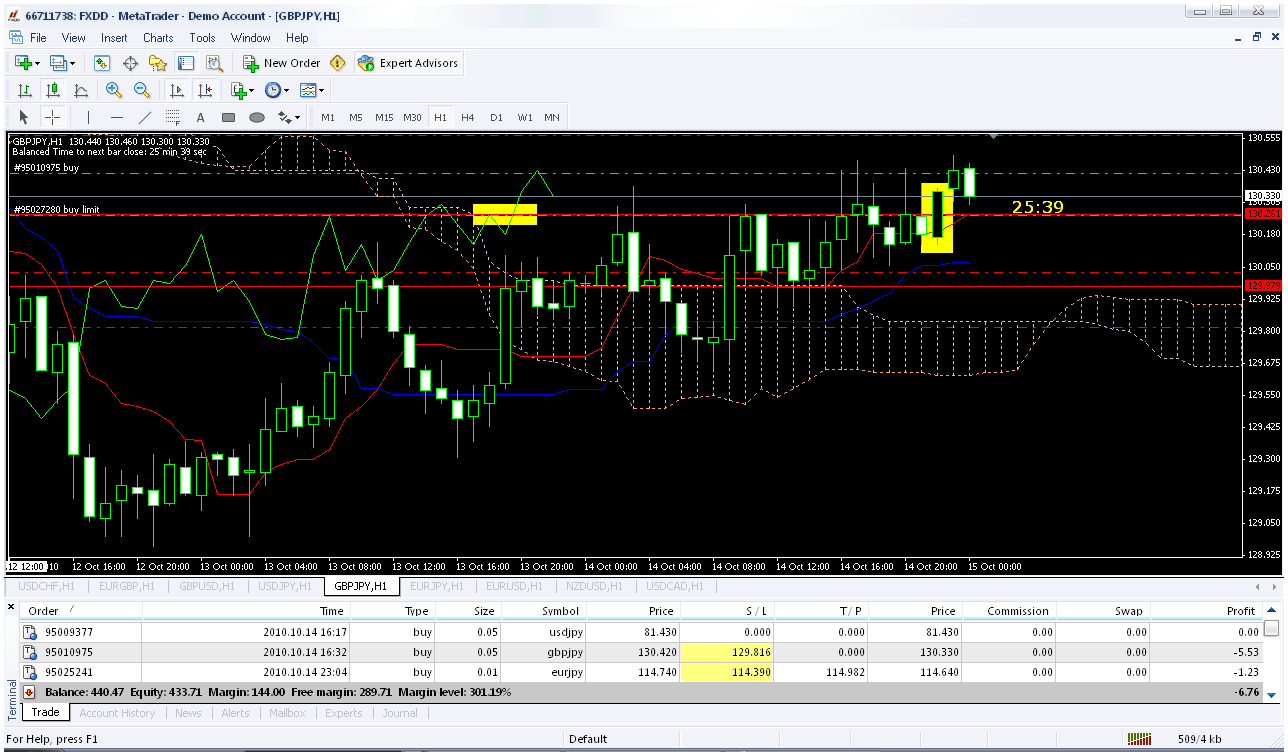The width and height of the screenshot is (1288, 752).
Task: Open the Templates icon
Action: (x=308, y=90)
